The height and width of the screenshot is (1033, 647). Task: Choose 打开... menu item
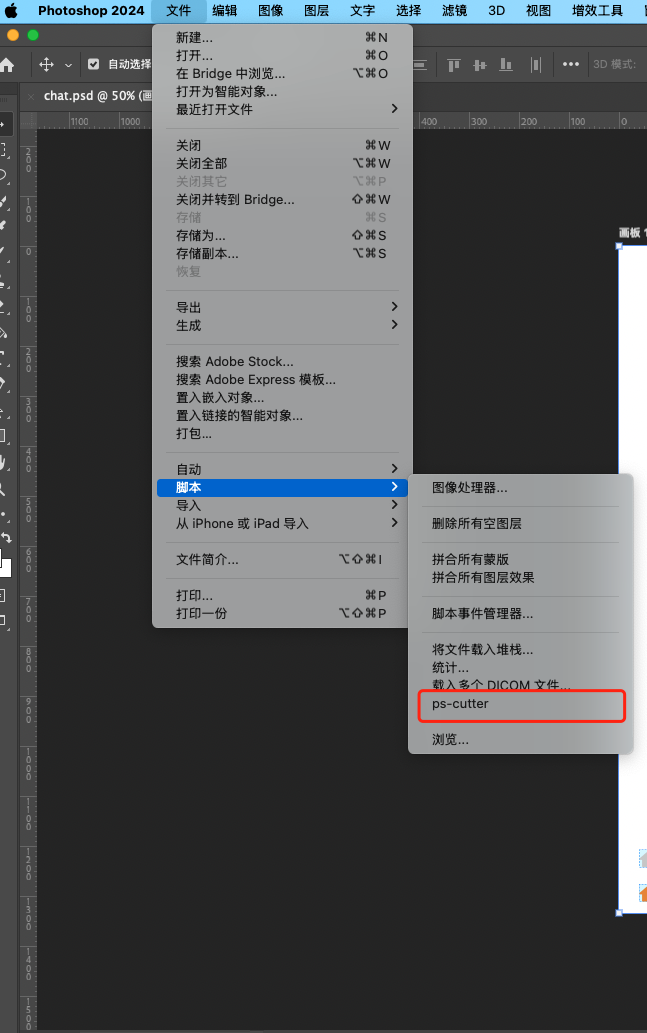click(x=282, y=55)
